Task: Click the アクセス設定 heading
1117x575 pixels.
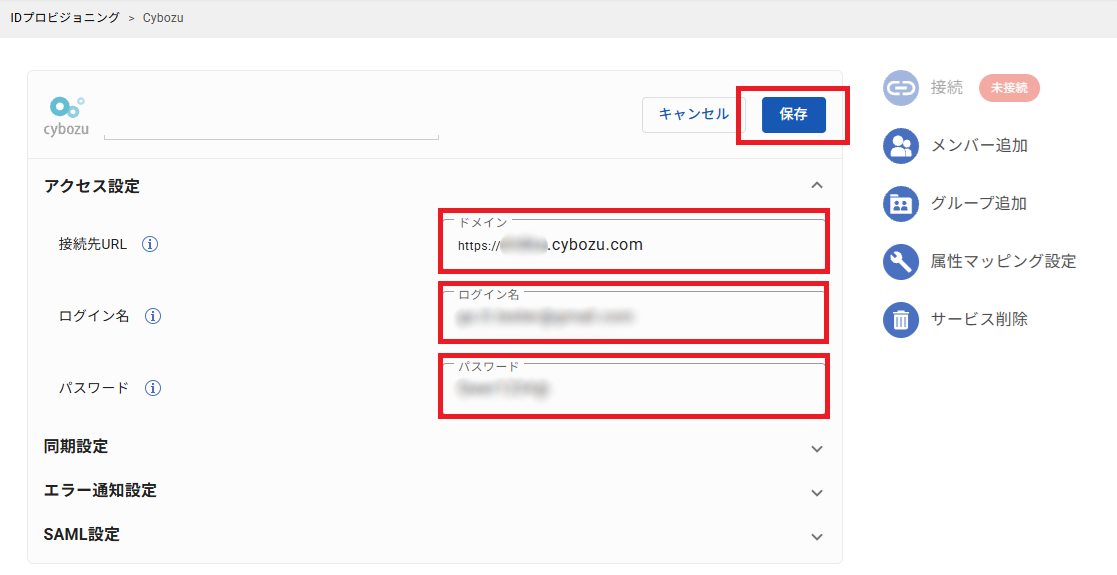Action: pyautogui.click(x=92, y=186)
